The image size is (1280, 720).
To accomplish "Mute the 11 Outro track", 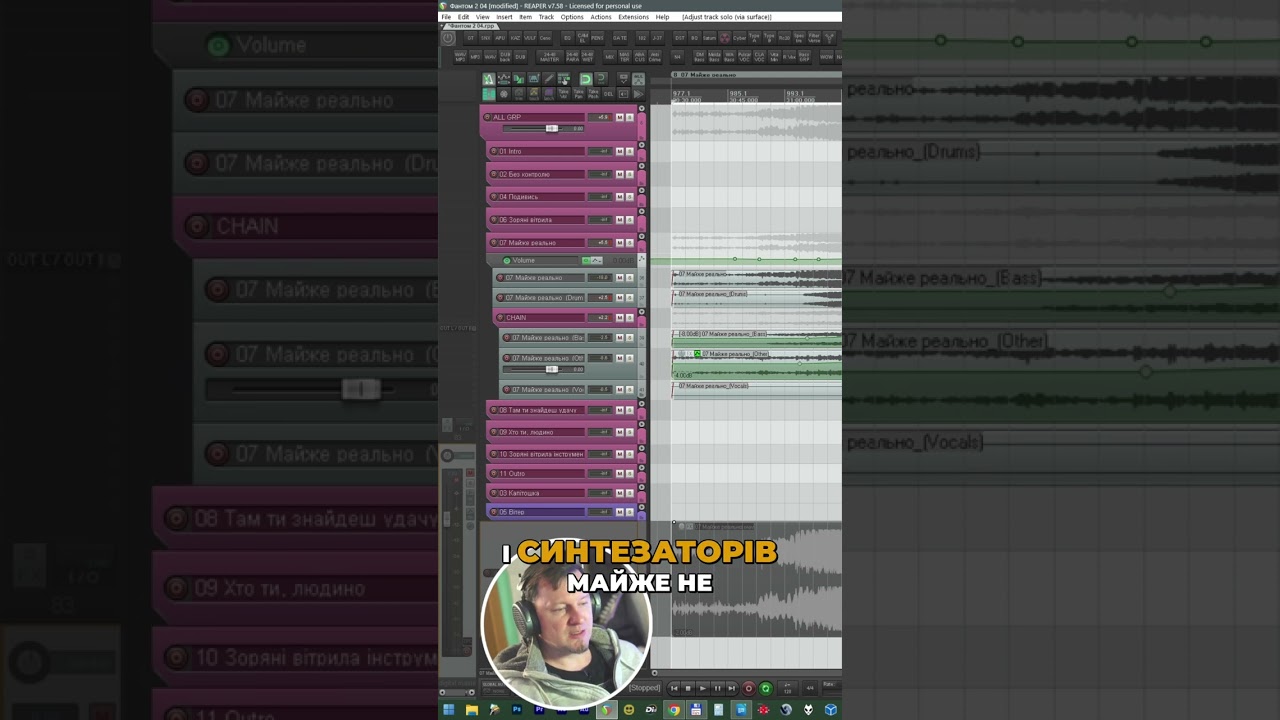I will pos(620,473).
